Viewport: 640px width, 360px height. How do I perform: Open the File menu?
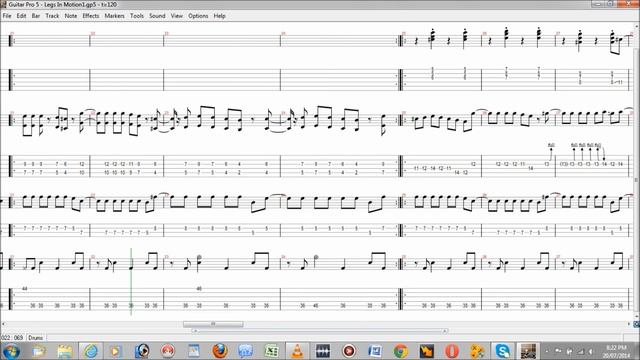click(x=7, y=16)
